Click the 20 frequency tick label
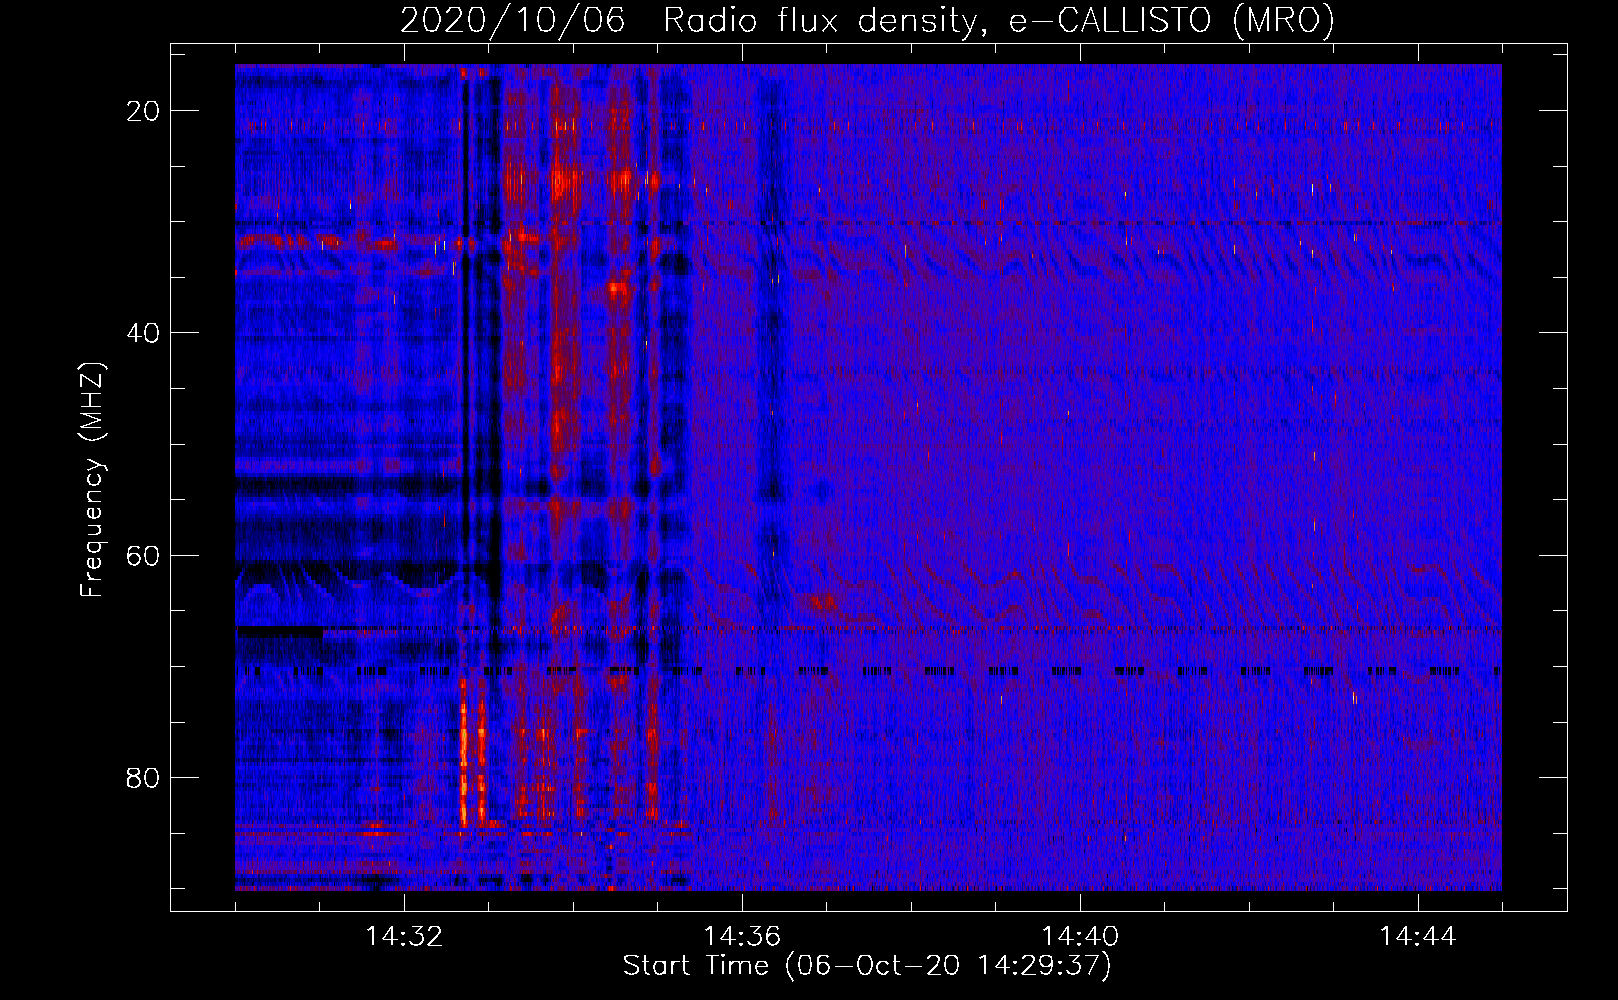This screenshot has width=1618, height=1000. point(143,111)
